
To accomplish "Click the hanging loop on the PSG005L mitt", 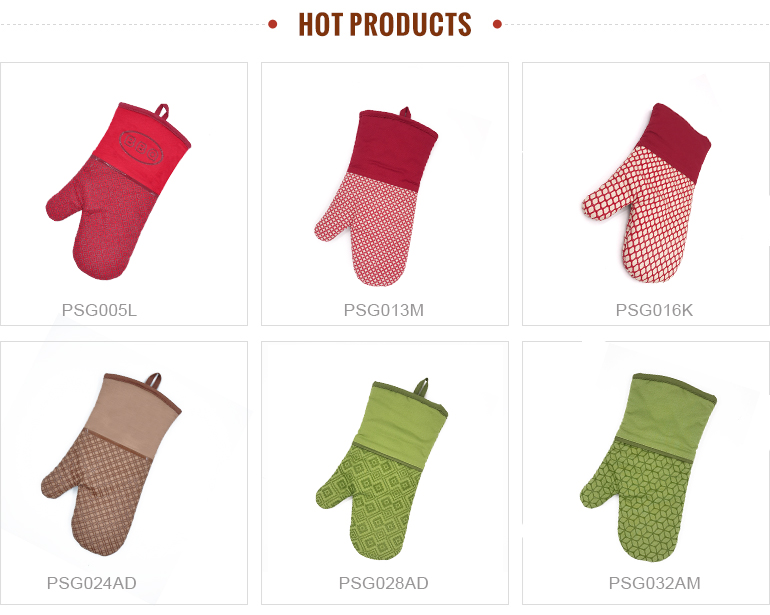I will [x=162, y=112].
